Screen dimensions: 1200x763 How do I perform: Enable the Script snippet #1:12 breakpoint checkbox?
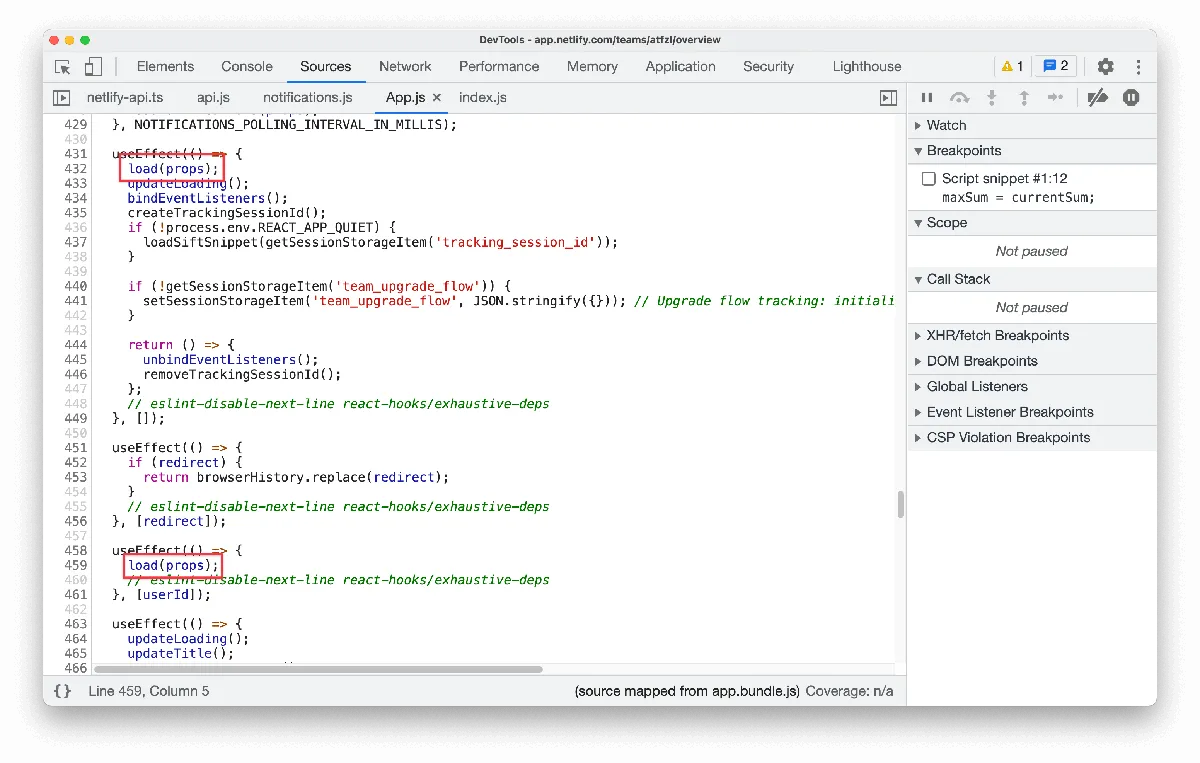pyautogui.click(x=928, y=179)
